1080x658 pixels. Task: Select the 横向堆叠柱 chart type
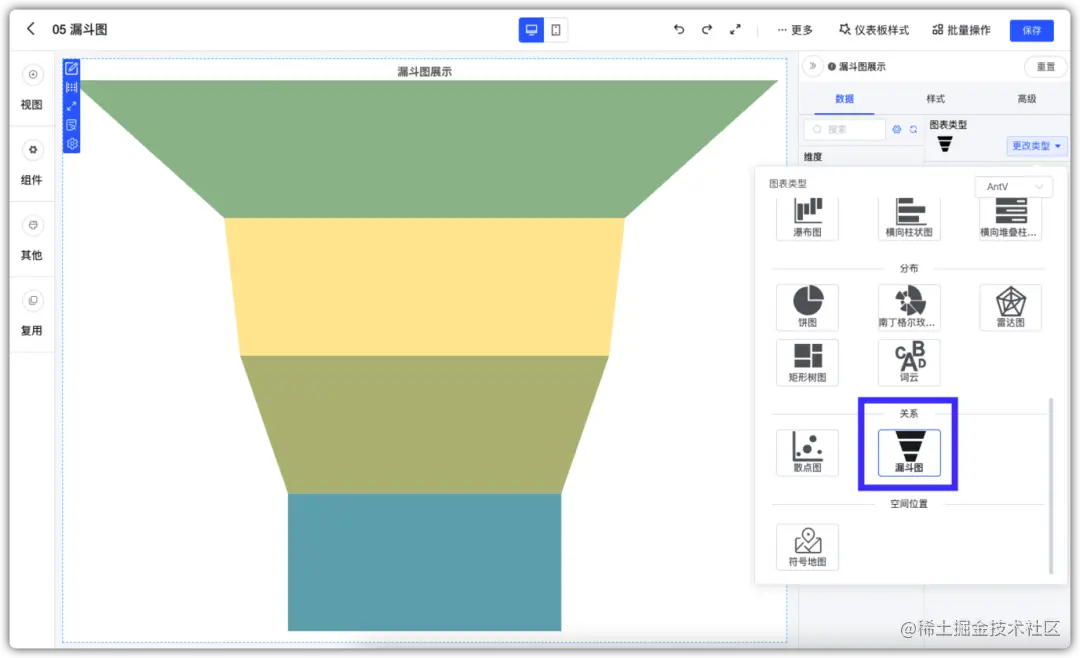tap(1010, 218)
